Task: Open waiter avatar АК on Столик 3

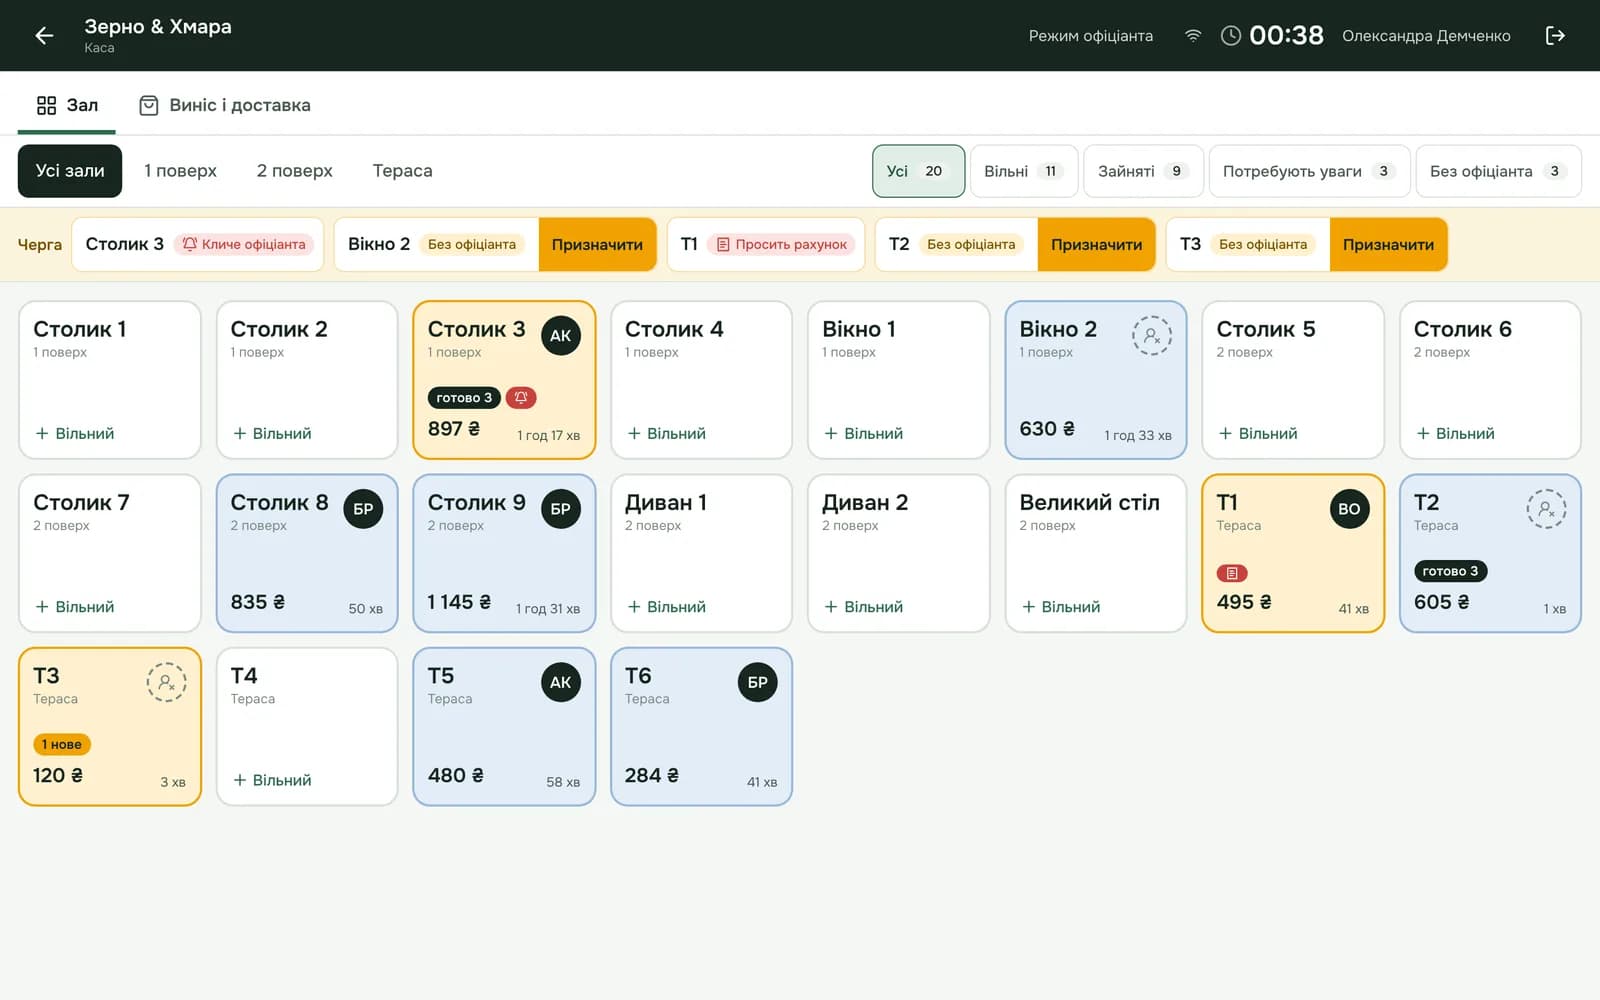Action: pos(561,336)
